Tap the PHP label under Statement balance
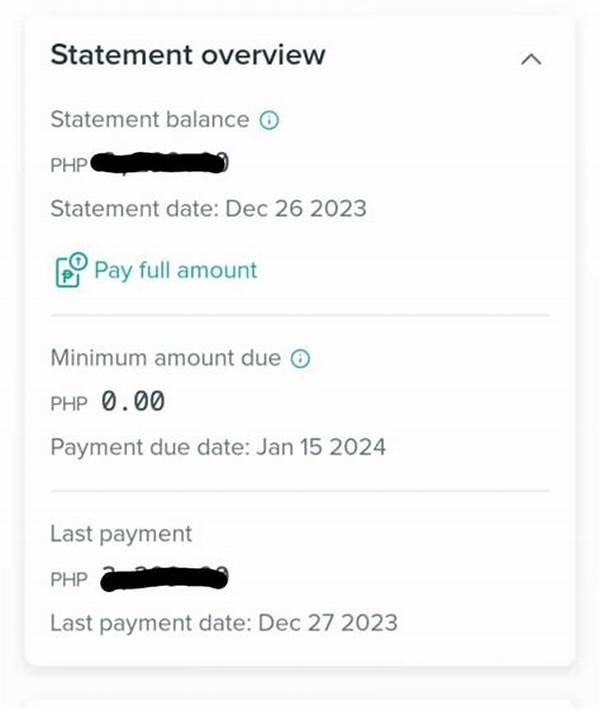The image size is (600, 711). pos(68,165)
